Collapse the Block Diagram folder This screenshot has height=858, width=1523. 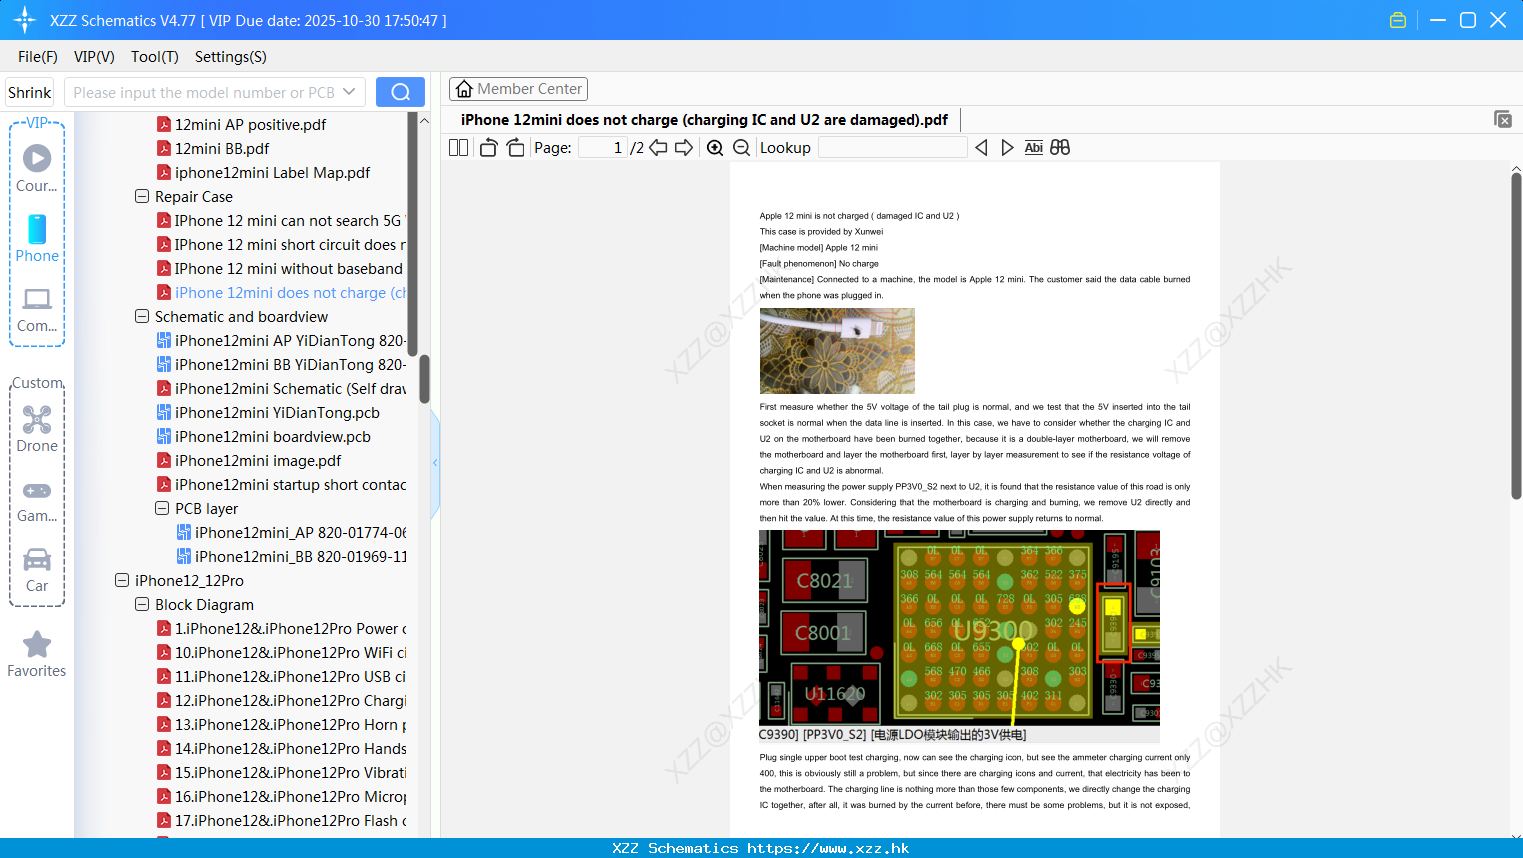(x=142, y=605)
